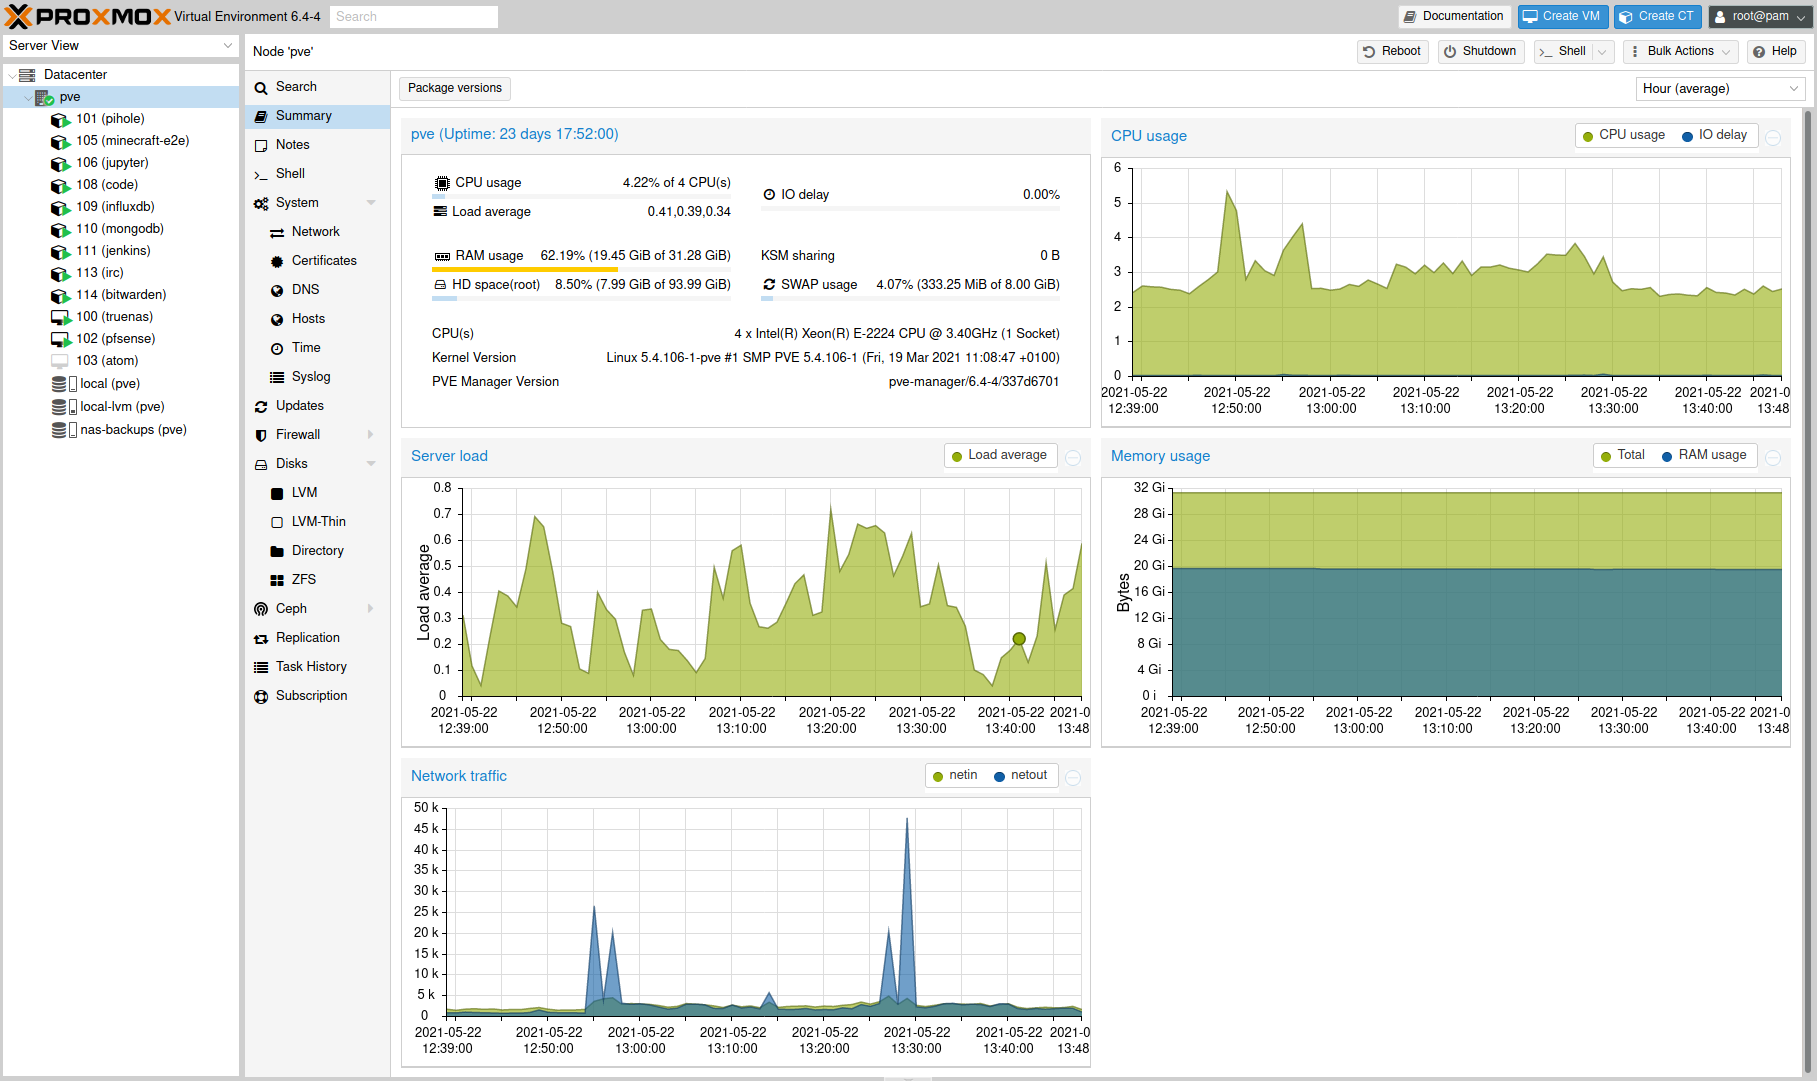Toggle CPU usage series in CPU chart legend
The width and height of the screenshot is (1817, 1081).
1624,135
